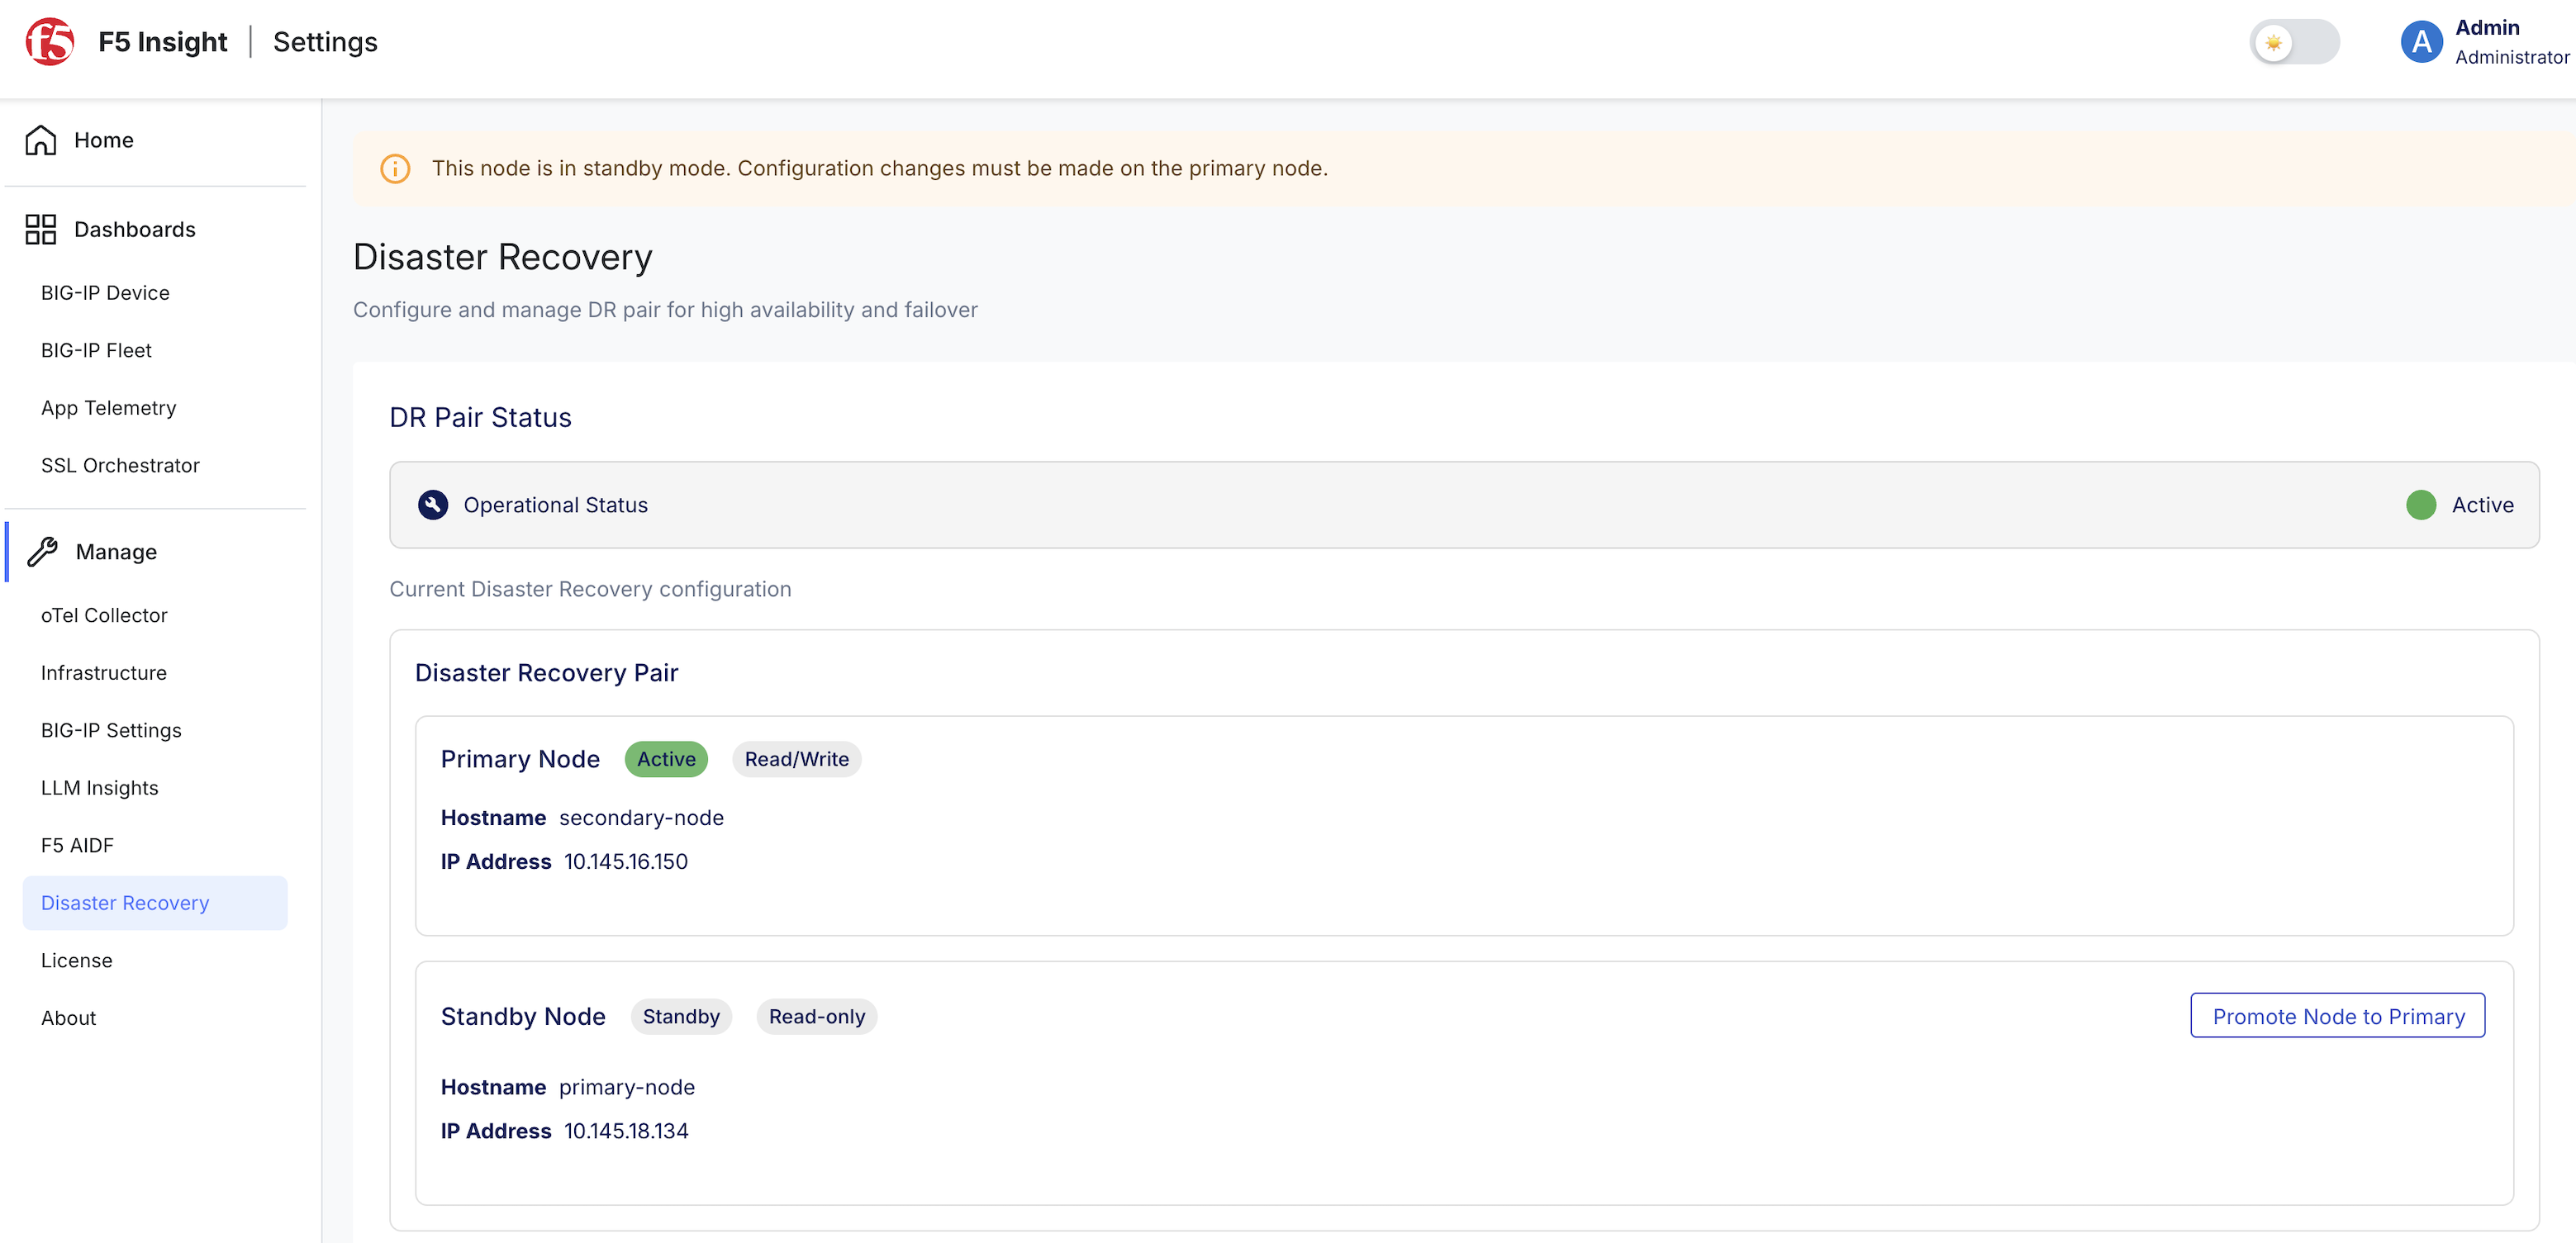This screenshot has width=2576, height=1243.
Task: Open BIG-IP Fleet dashboard
Action: tap(96, 351)
